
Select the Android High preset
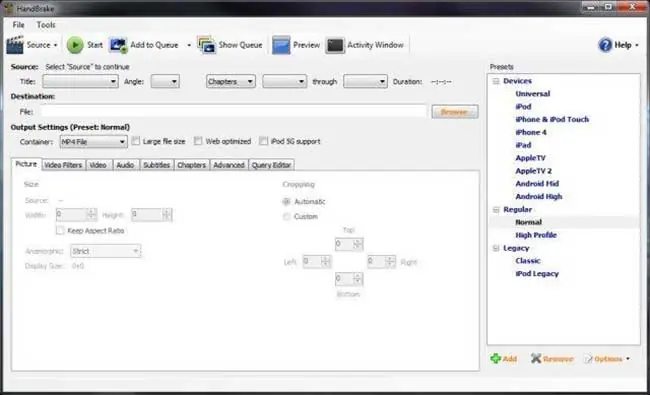[x=539, y=196]
